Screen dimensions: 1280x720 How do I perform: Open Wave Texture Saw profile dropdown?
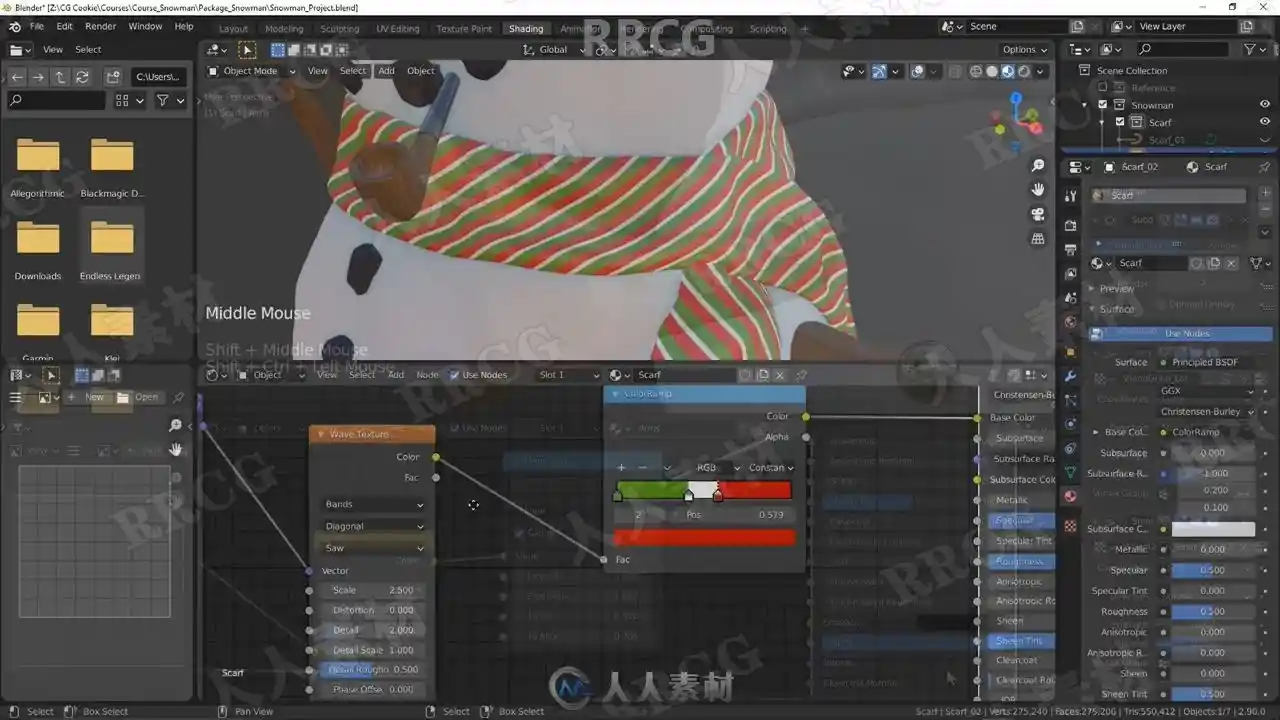point(374,548)
